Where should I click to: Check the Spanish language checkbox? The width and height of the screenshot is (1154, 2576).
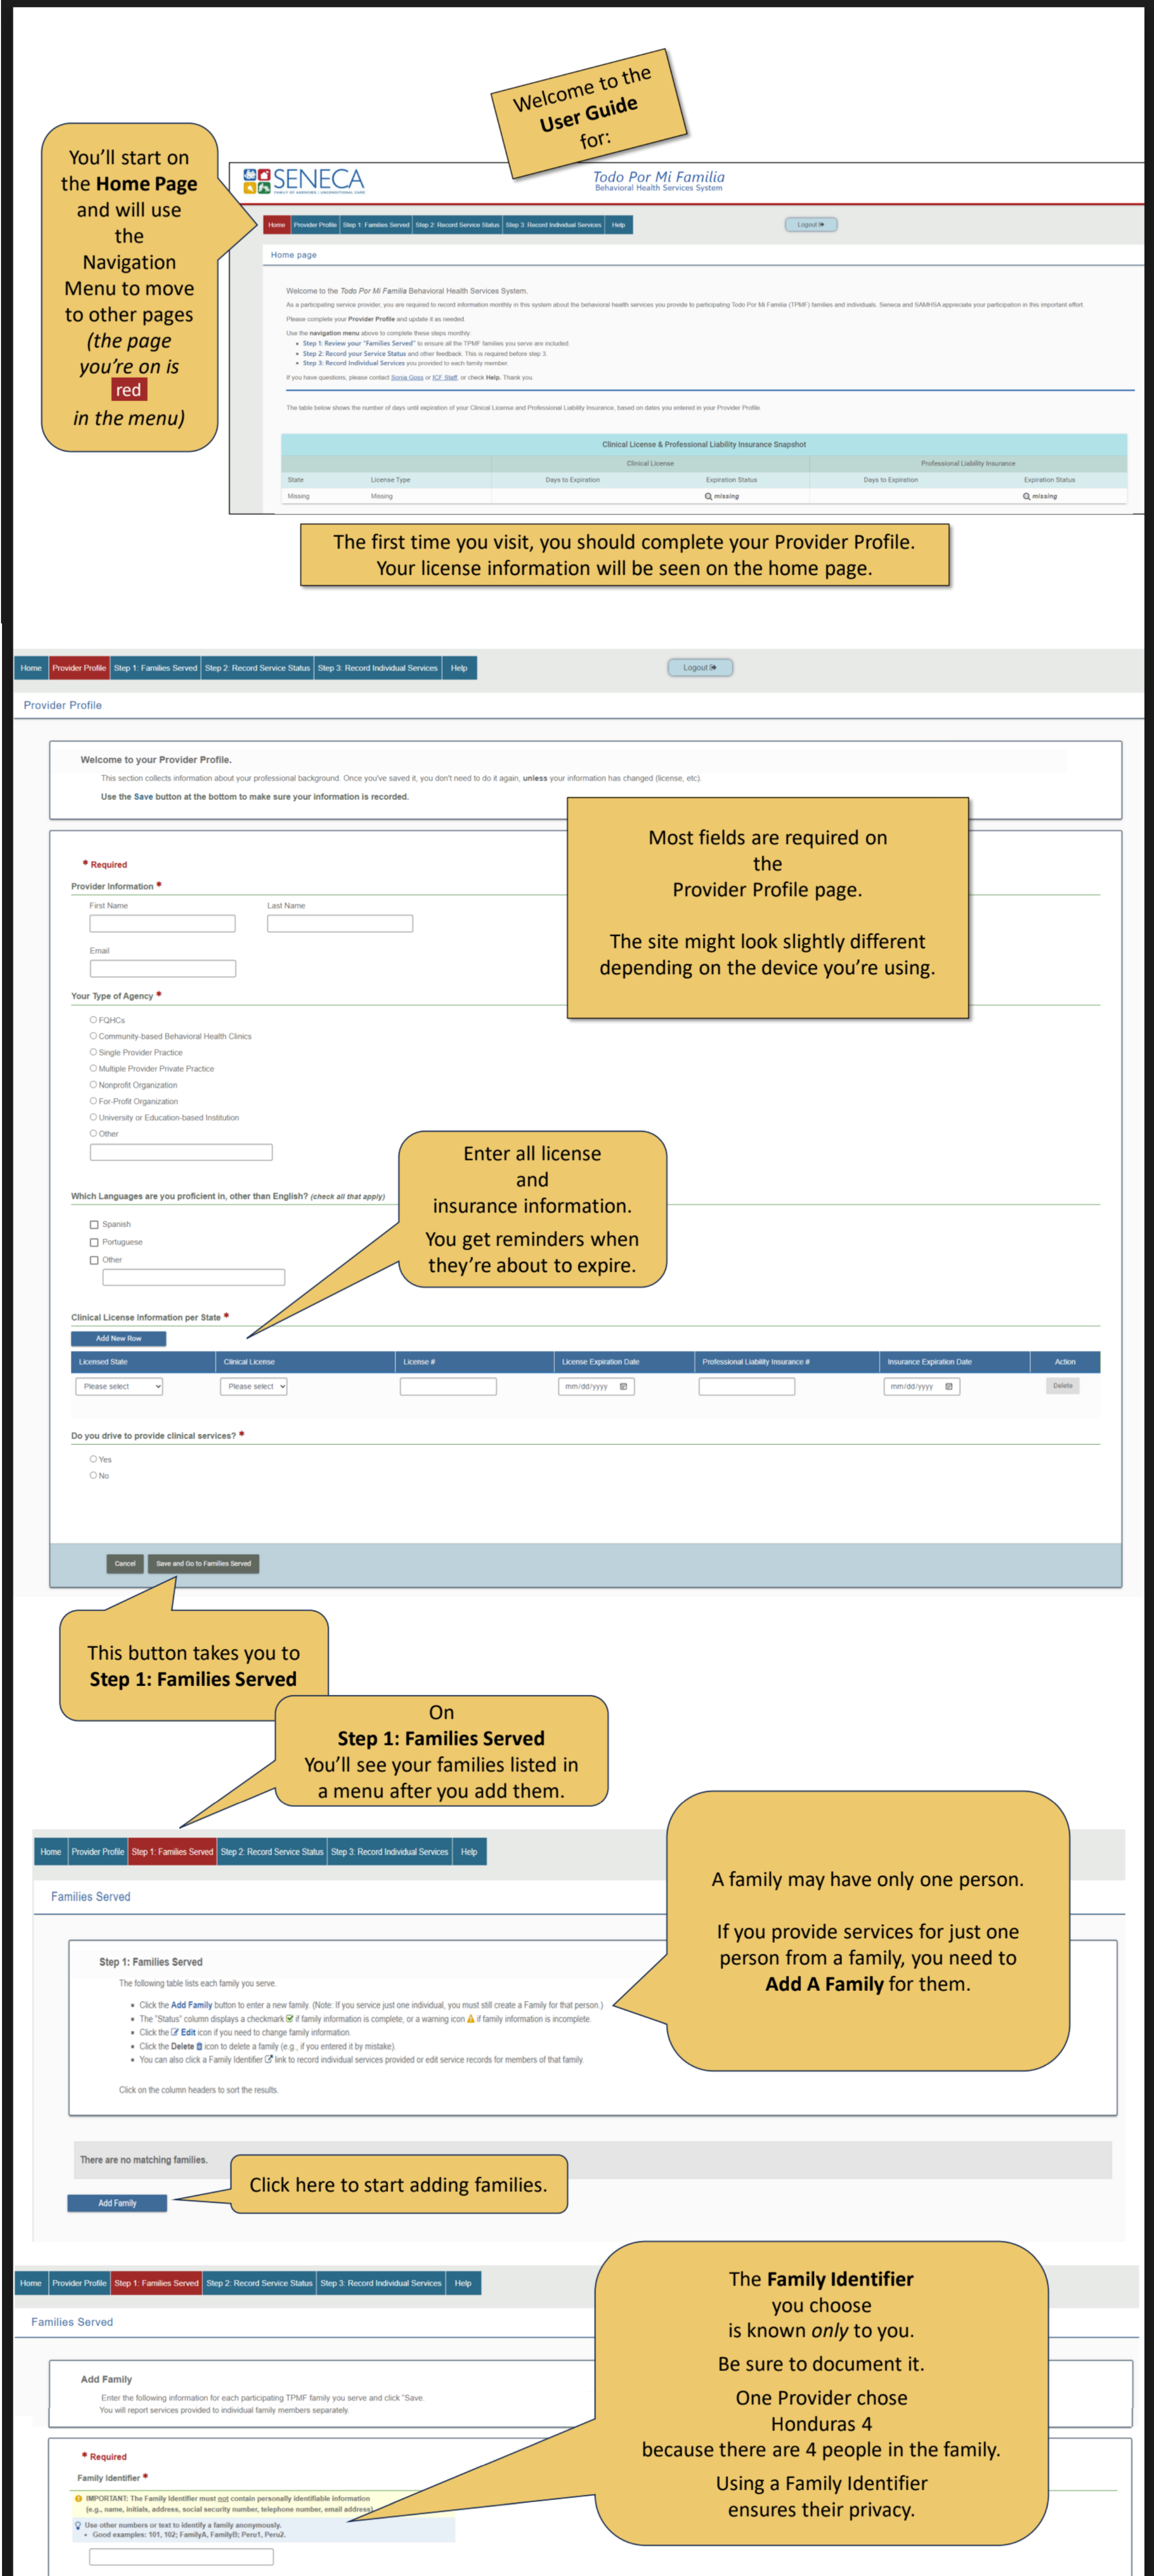click(x=94, y=1224)
